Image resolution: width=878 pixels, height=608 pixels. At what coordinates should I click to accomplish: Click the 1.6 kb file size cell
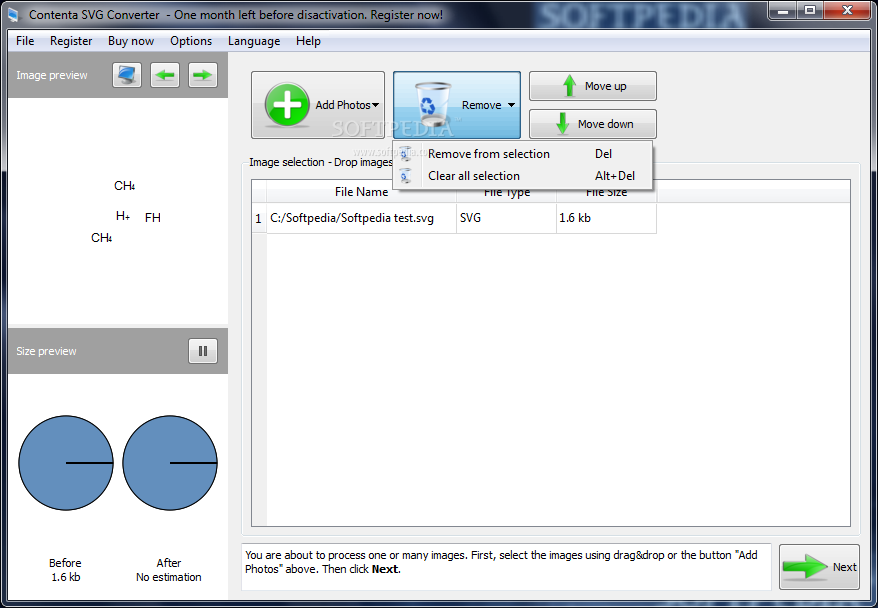coord(606,218)
